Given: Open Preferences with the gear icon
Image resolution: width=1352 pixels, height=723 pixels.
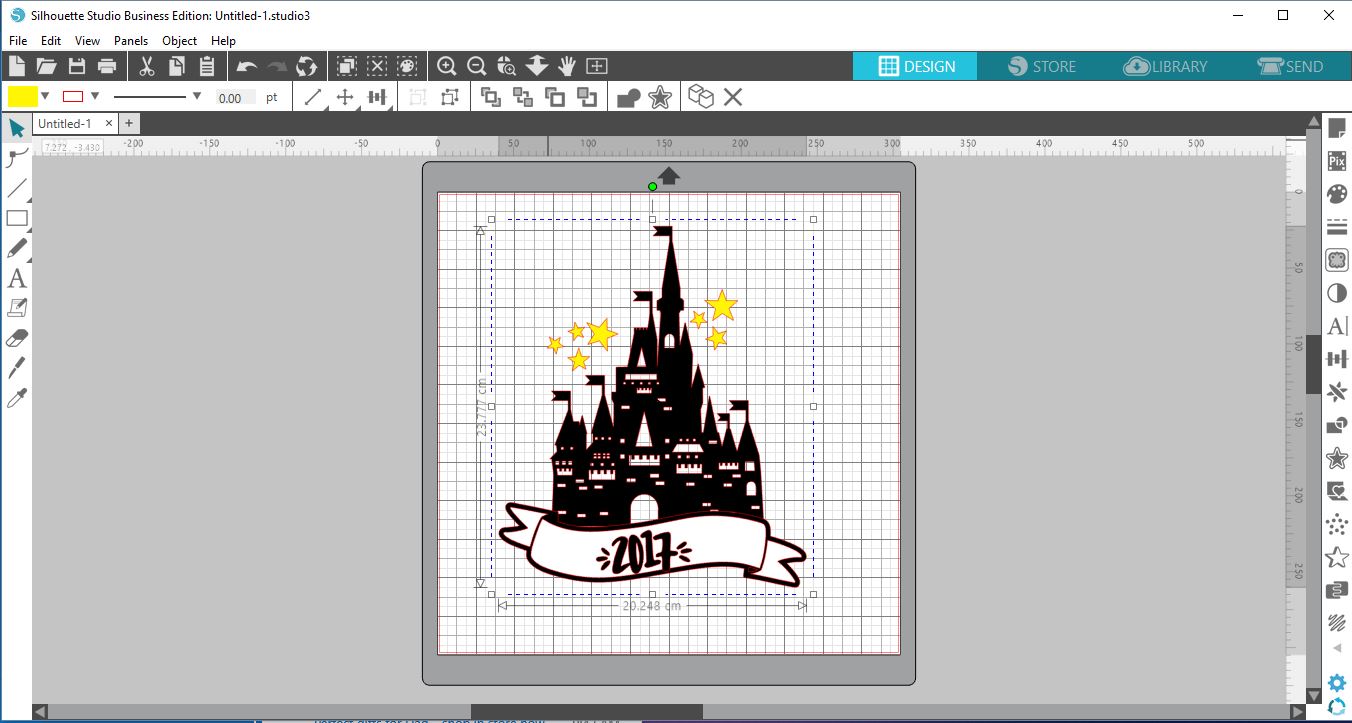Looking at the screenshot, I should pyautogui.click(x=1337, y=684).
